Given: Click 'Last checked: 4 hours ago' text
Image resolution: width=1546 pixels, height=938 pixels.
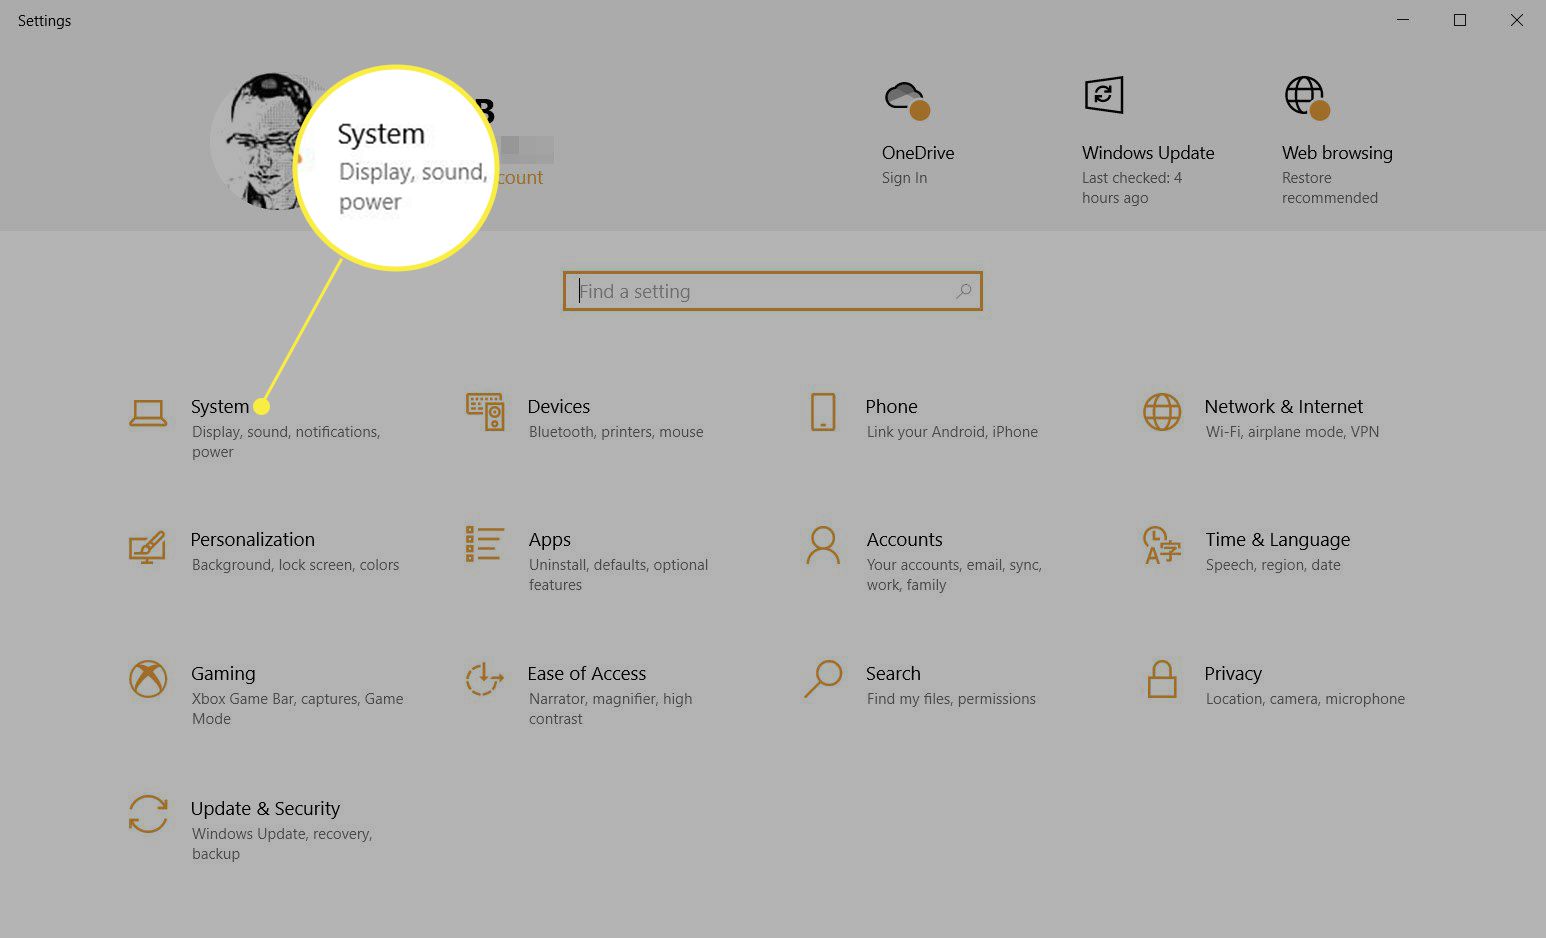Looking at the screenshot, I should pos(1132,188).
